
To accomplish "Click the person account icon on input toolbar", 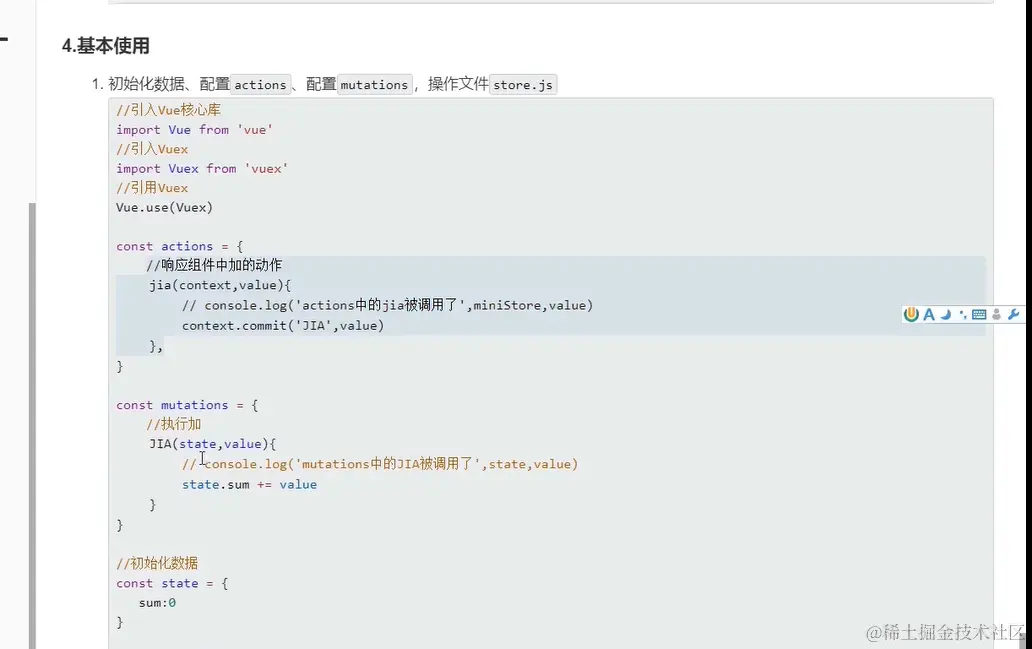I will pyautogui.click(x=996, y=314).
